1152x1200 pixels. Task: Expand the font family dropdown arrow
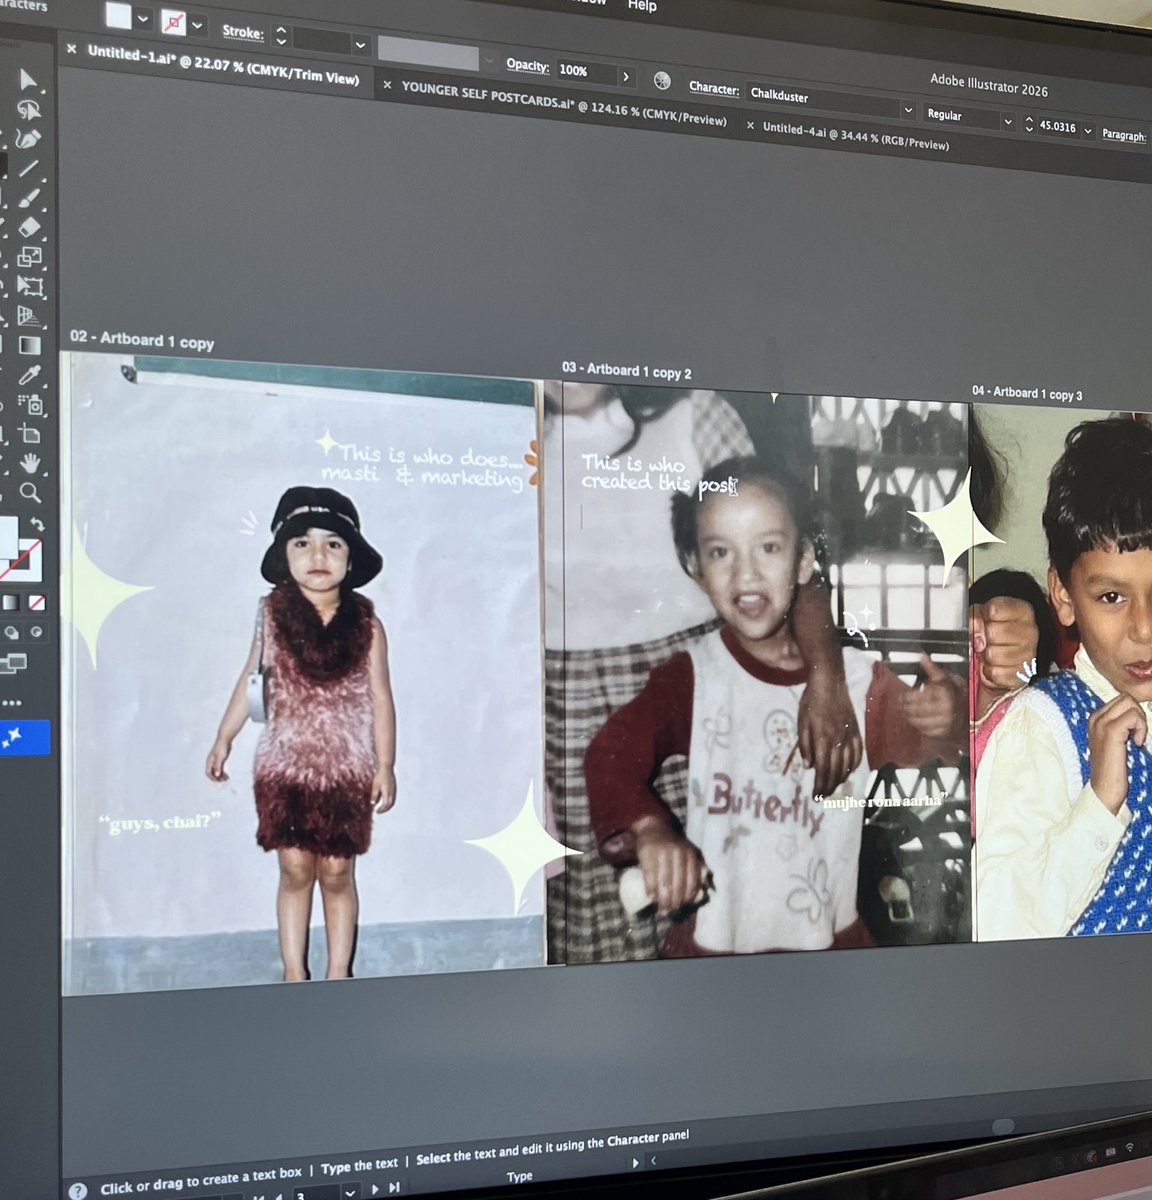point(908,109)
